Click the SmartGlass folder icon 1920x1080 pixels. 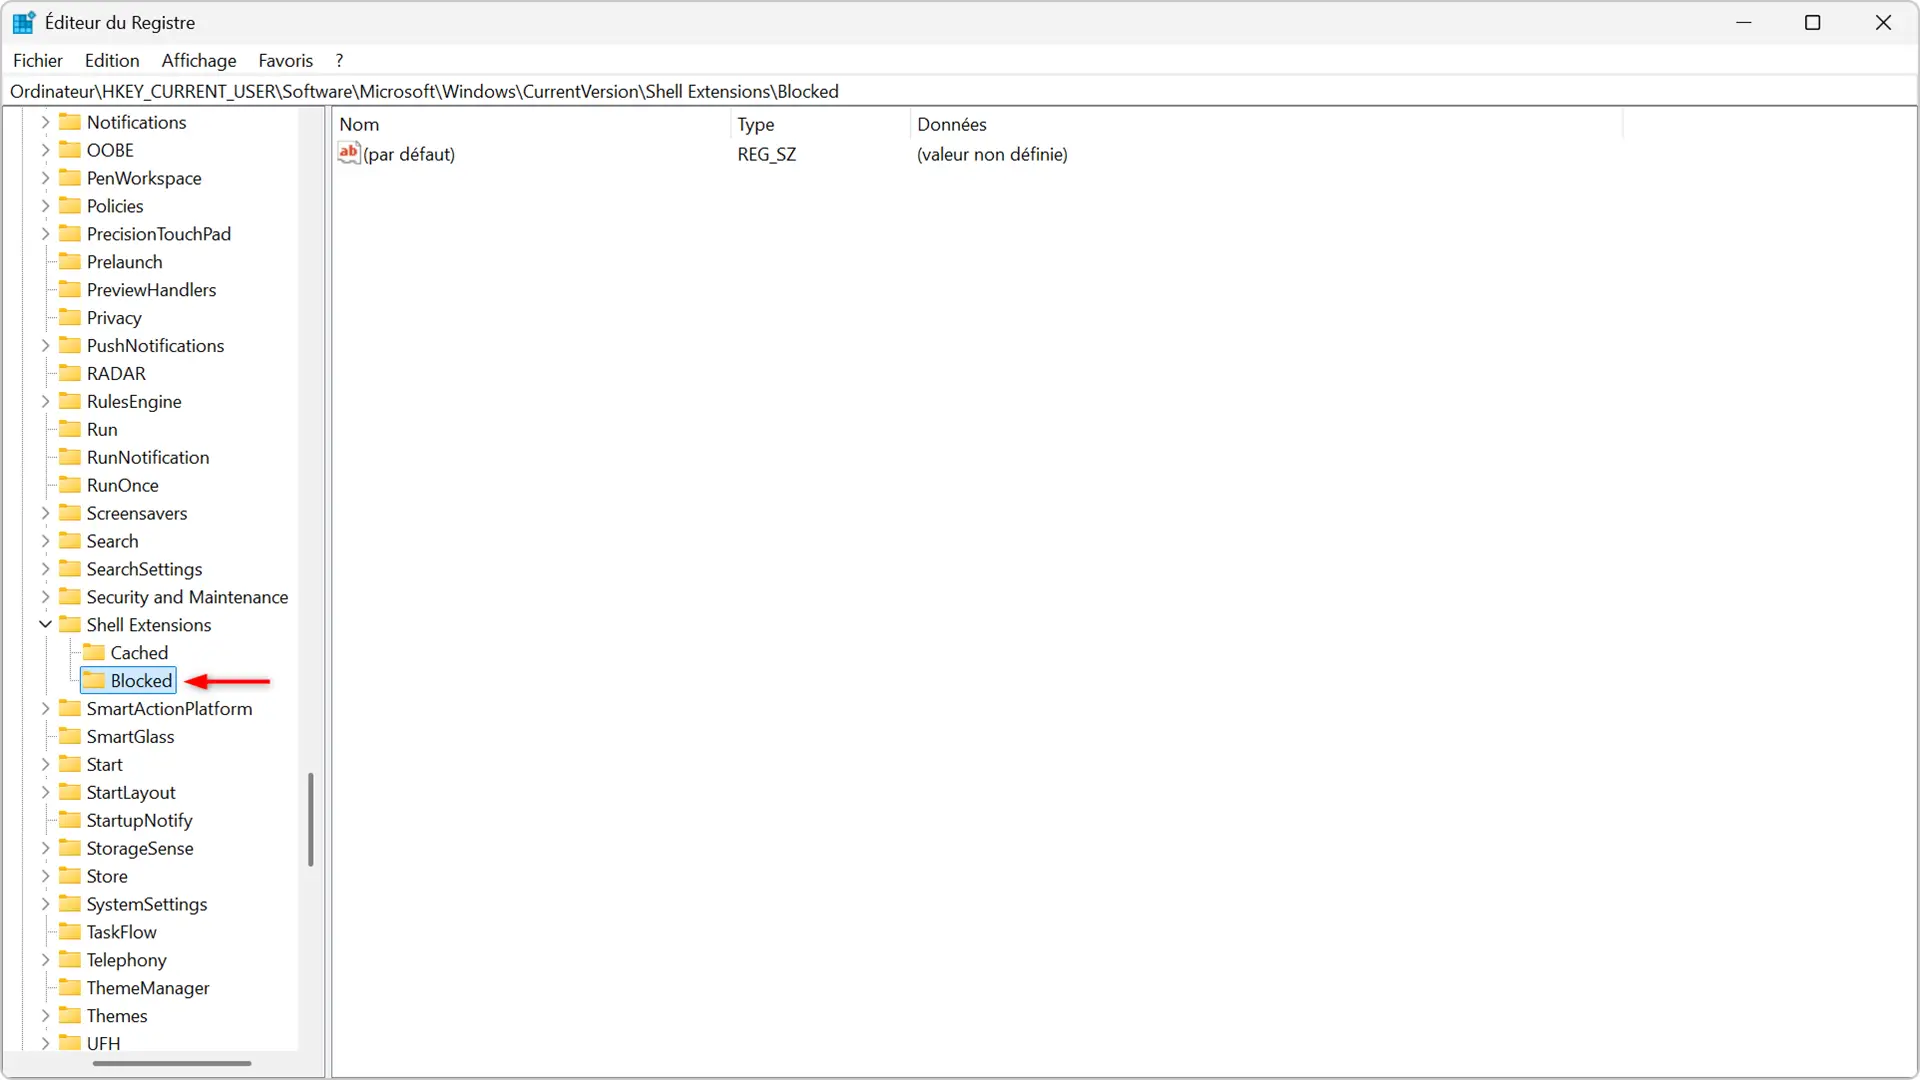pyautogui.click(x=70, y=737)
